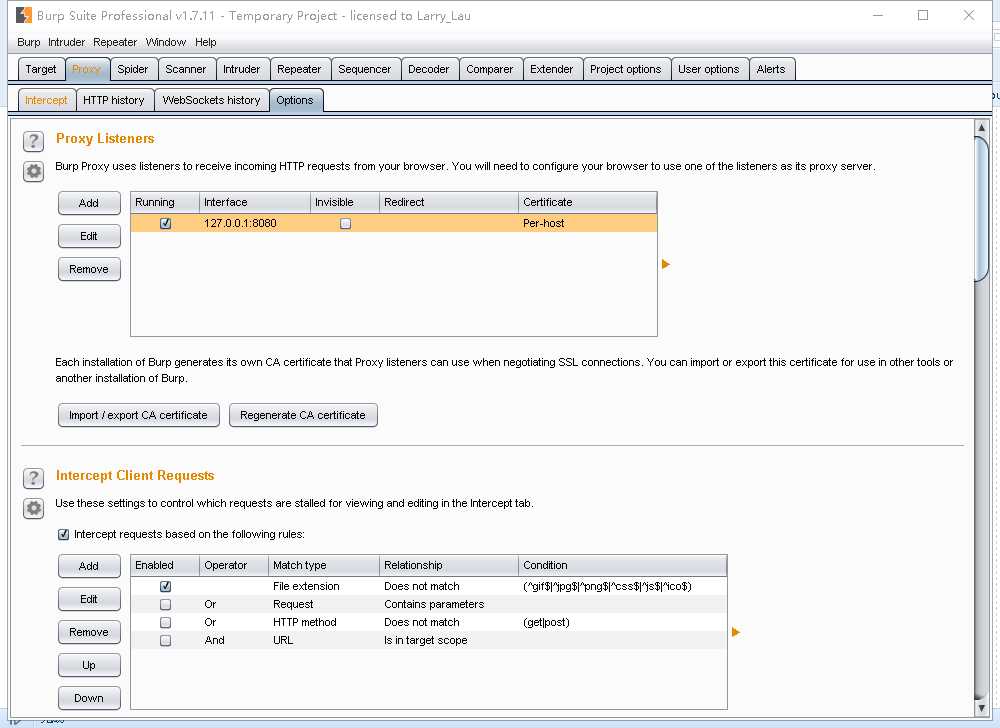
Task: Enable the HTTP method rule checkbox
Action: click(x=166, y=622)
